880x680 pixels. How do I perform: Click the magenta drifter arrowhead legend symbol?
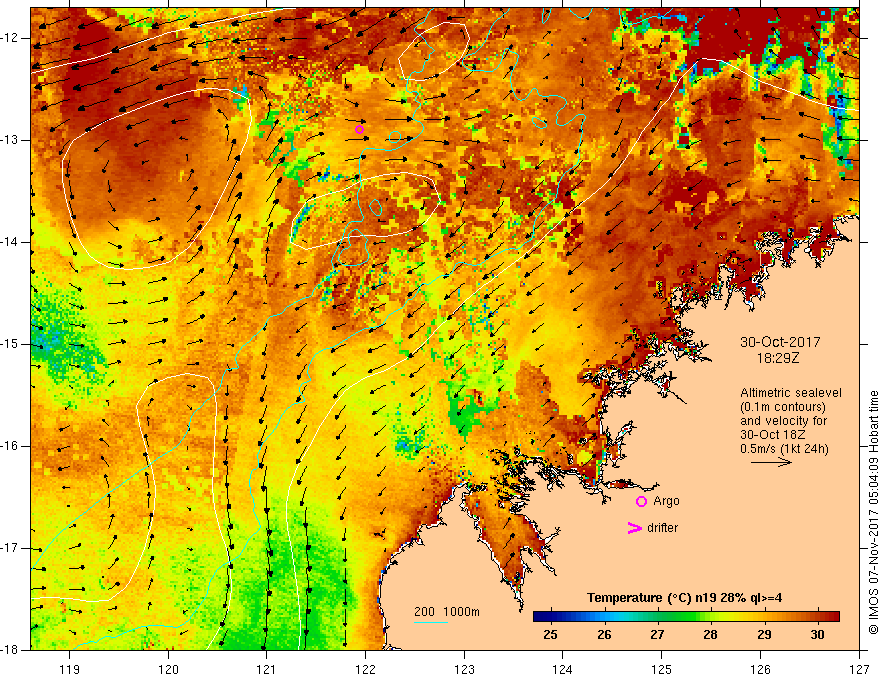tap(634, 528)
